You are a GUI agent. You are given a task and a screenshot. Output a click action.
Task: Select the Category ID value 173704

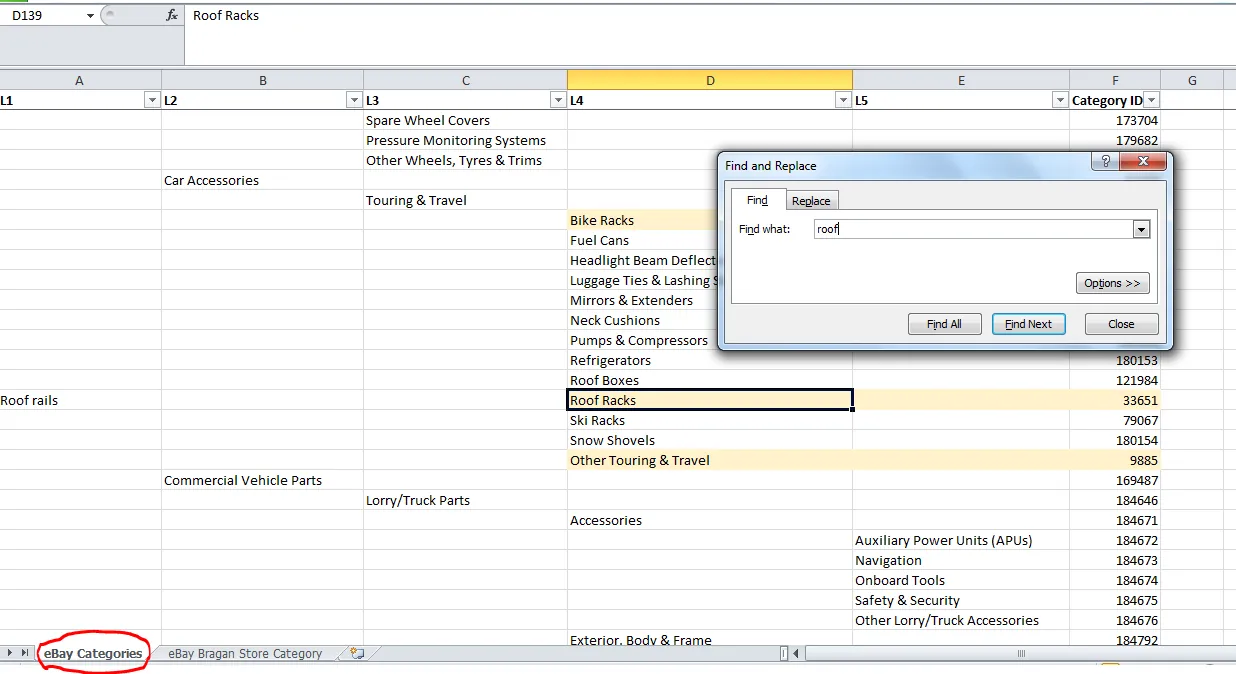point(1115,120)
